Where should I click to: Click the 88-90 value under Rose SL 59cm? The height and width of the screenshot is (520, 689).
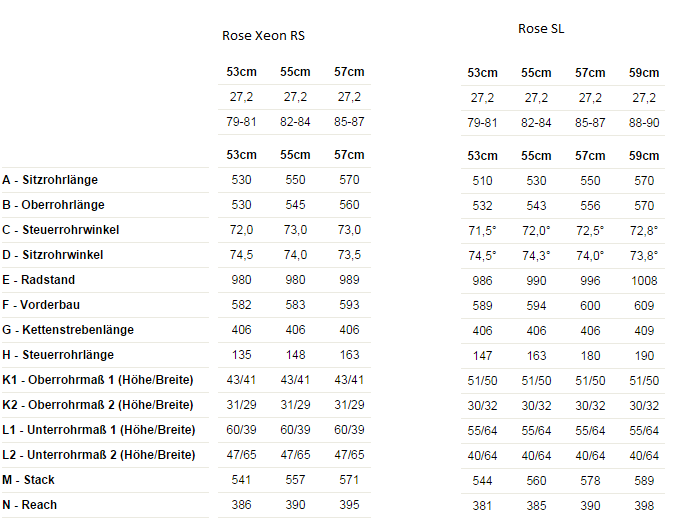tap(644, 123)
